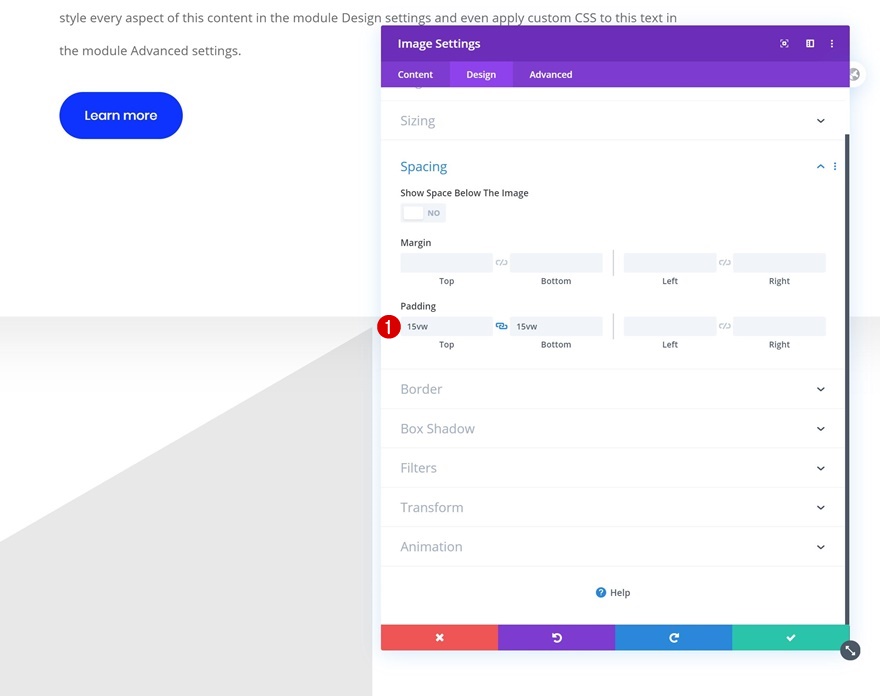
Task: Select the Design tab
Action: click(481, 75)
